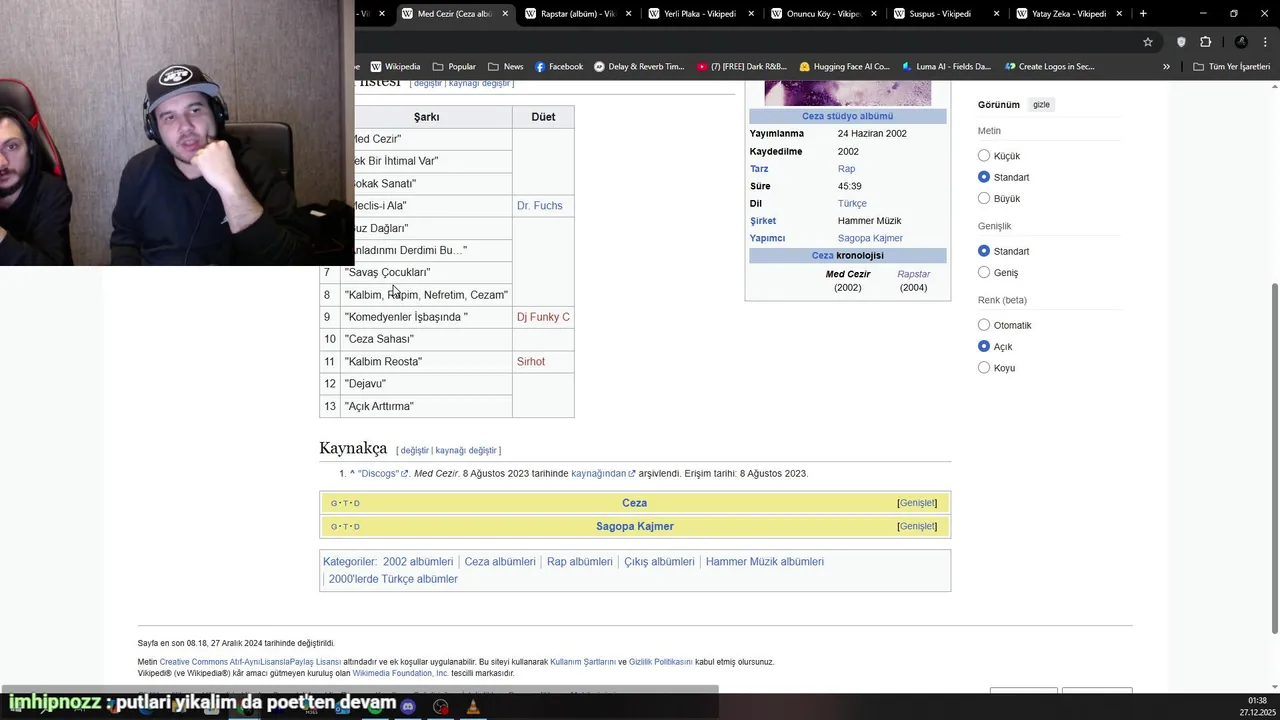Select Büyük text size
This screenshot has width=1280, height=720.
point(984,198)
